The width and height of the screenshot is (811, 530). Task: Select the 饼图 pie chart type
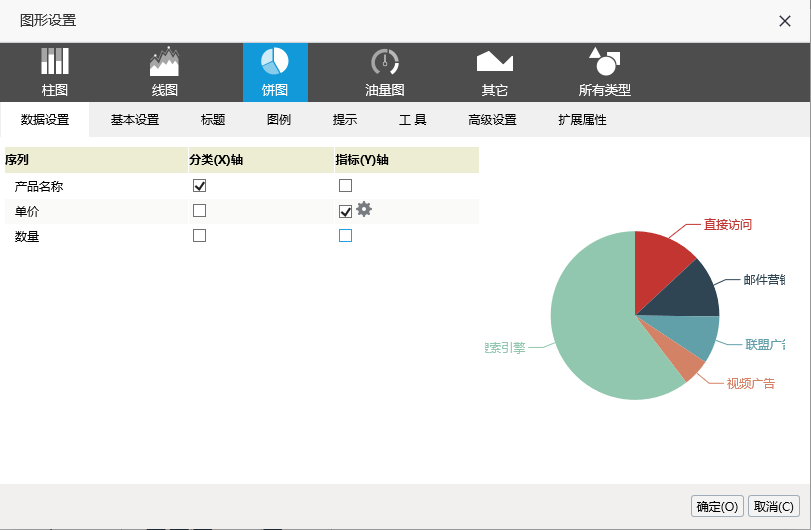tap(275, 72)
